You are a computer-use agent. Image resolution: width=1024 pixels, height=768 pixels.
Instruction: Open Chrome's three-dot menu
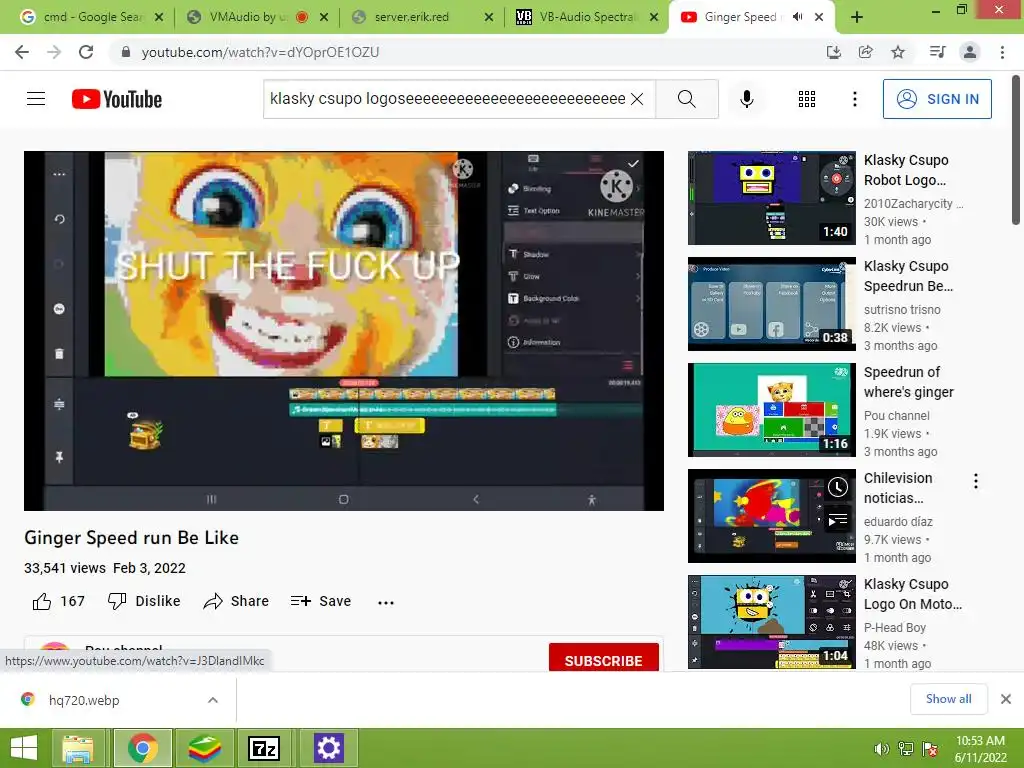[1002, 52]
